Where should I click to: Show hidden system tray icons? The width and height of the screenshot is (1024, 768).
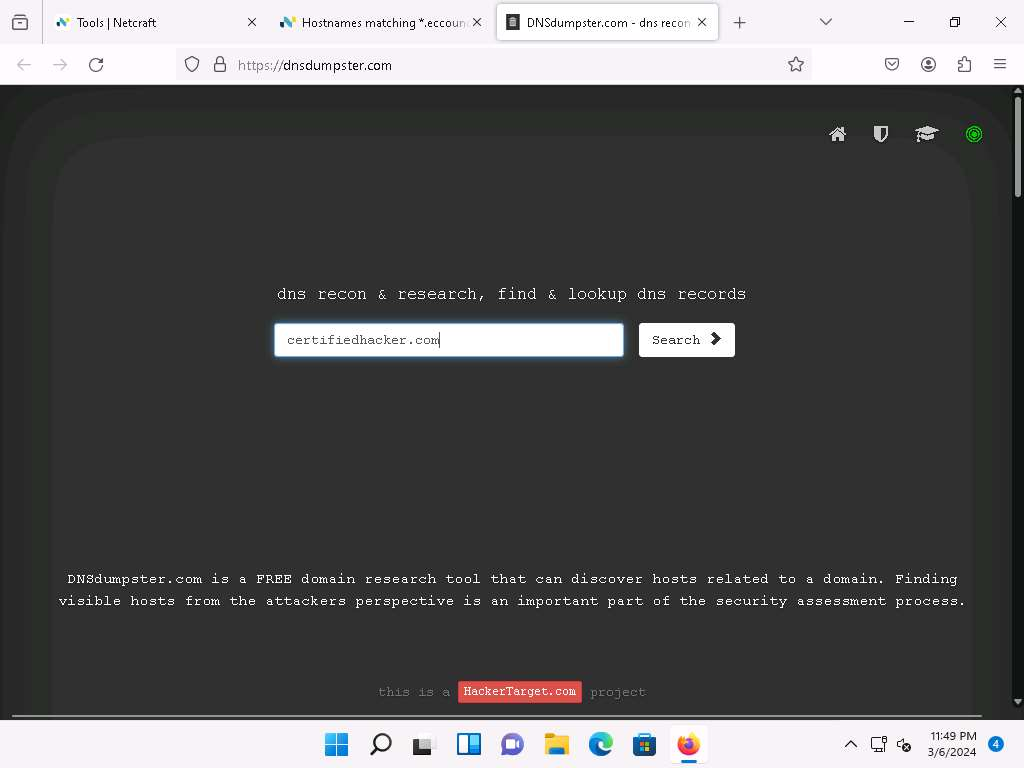[x=851, y=744]
